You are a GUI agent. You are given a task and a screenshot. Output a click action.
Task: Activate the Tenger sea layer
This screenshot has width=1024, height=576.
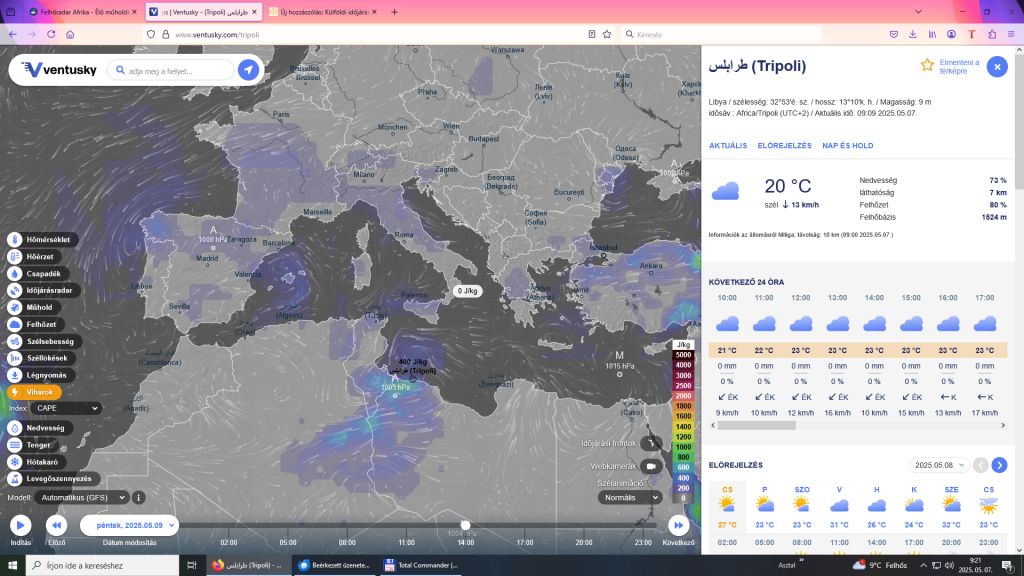point(15,445)
